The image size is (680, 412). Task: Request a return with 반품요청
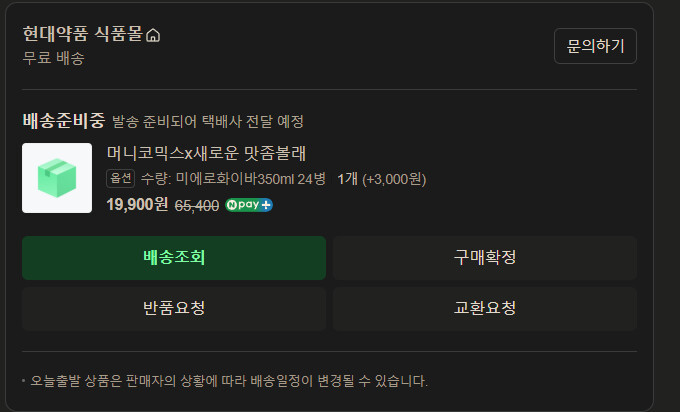pyautogui.click(x=174, y=308)
